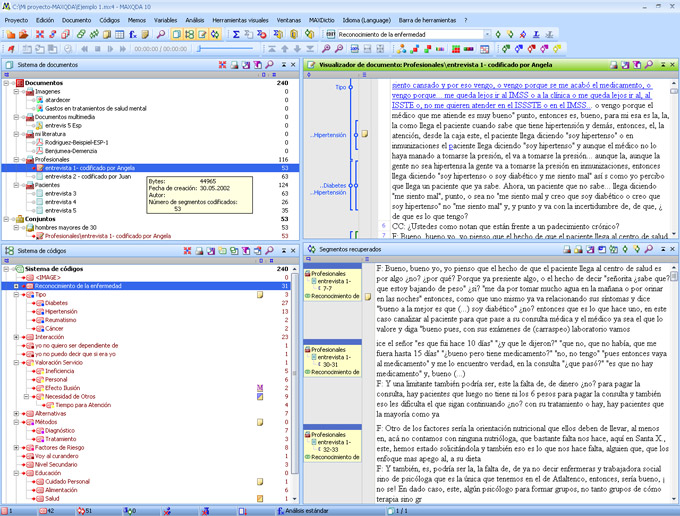Click the red pin icon in media toolbar

(x=11, y=49)
